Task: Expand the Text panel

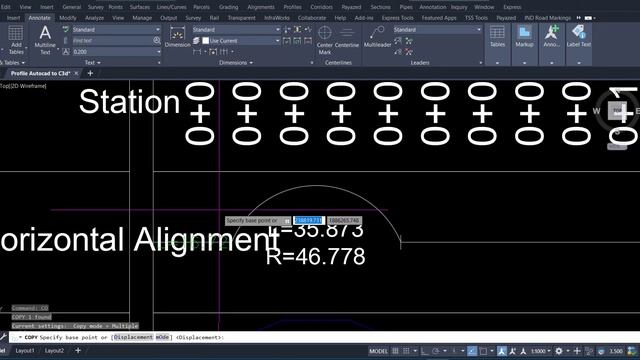Action: [93, 62]
